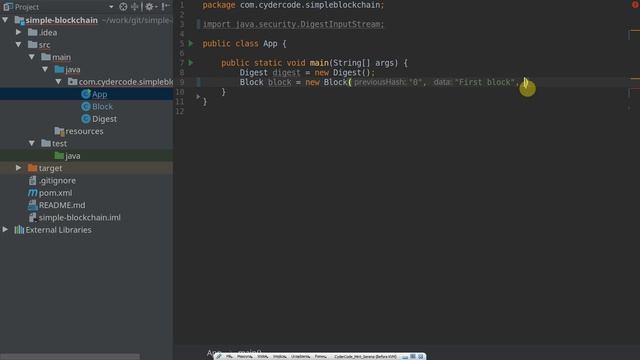
Task: Click the External Libraries bars icon
Action: pyautogui.click(x=19, y=230)
